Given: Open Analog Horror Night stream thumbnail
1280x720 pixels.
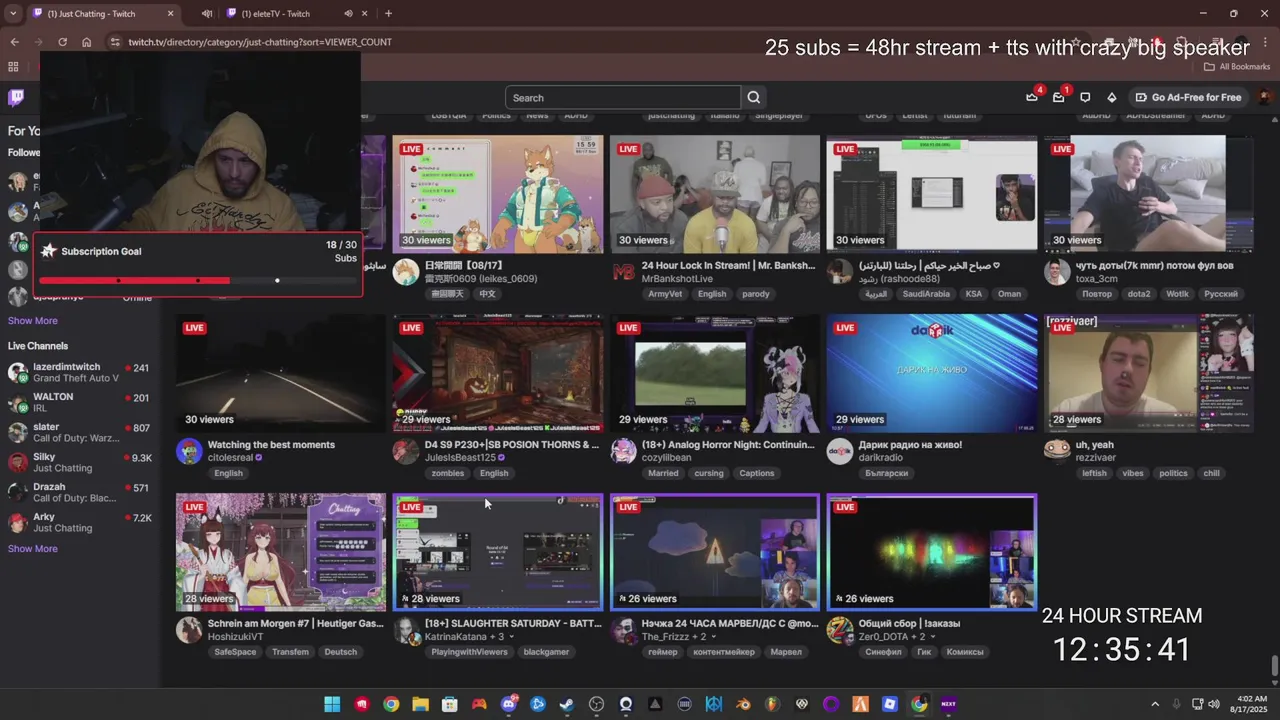Looking at the screenshot, I should pos(715,373).
